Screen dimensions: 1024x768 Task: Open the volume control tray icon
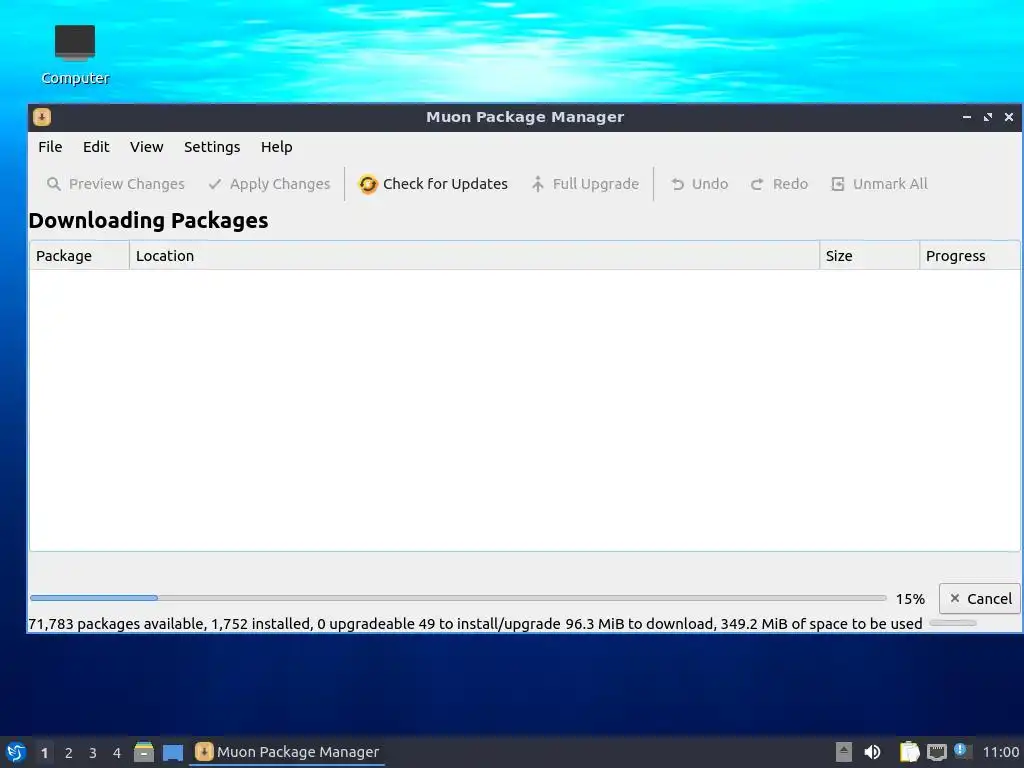coord(872,752)
